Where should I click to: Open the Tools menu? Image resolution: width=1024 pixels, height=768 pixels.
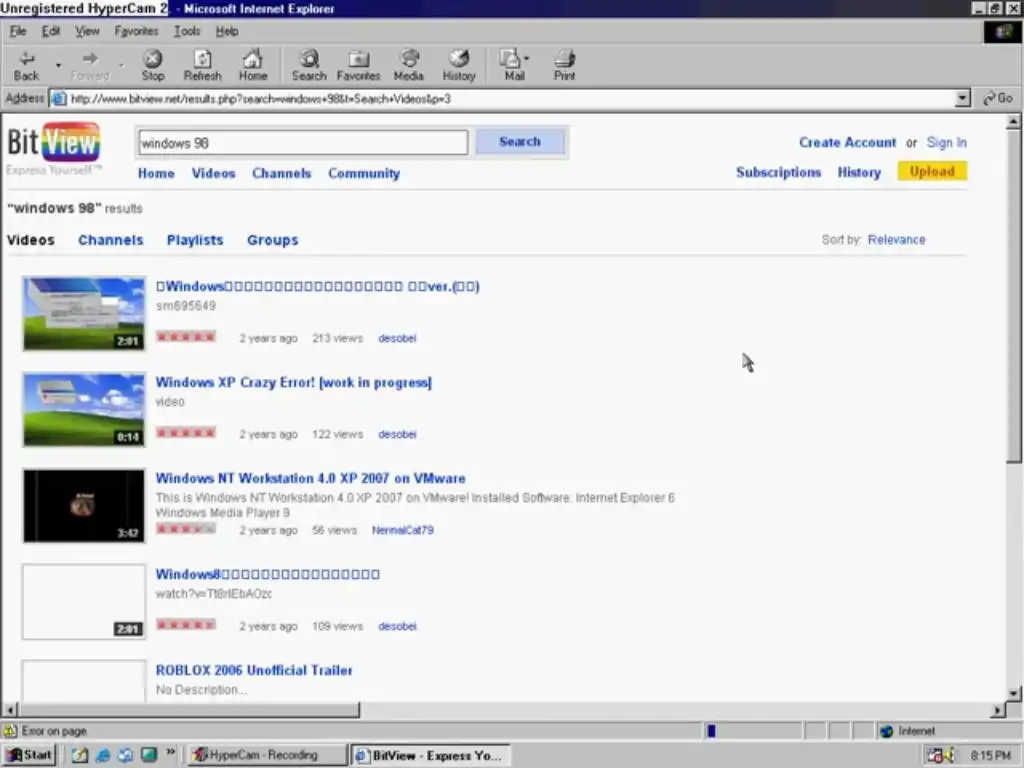(x=187, y=31)
